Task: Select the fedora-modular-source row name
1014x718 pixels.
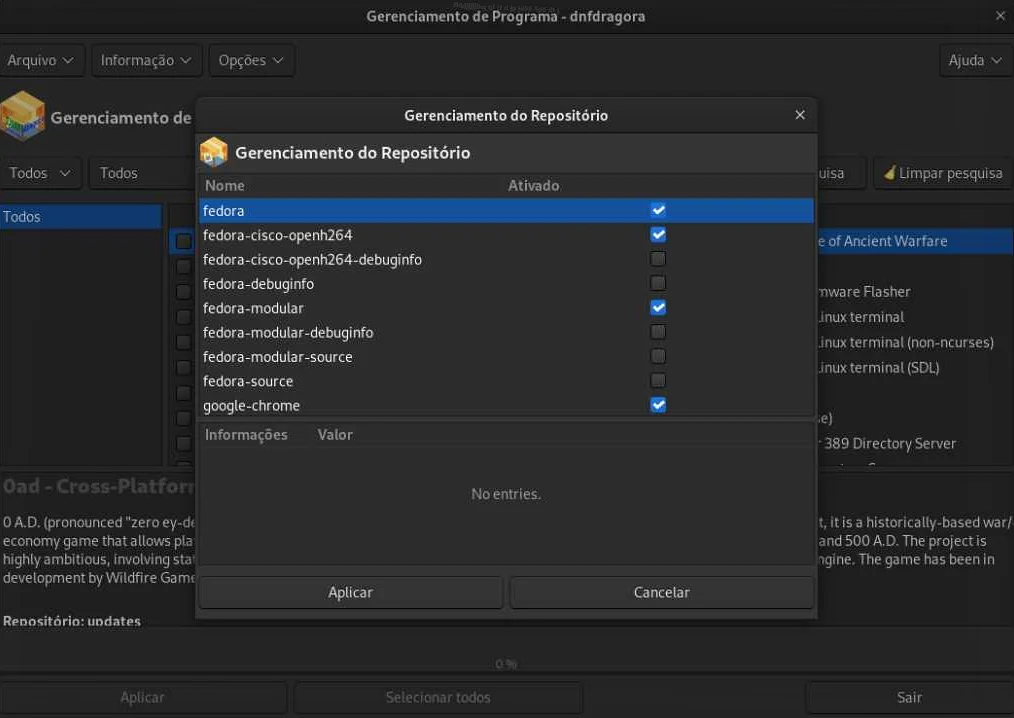Action: tap(277, 357)
